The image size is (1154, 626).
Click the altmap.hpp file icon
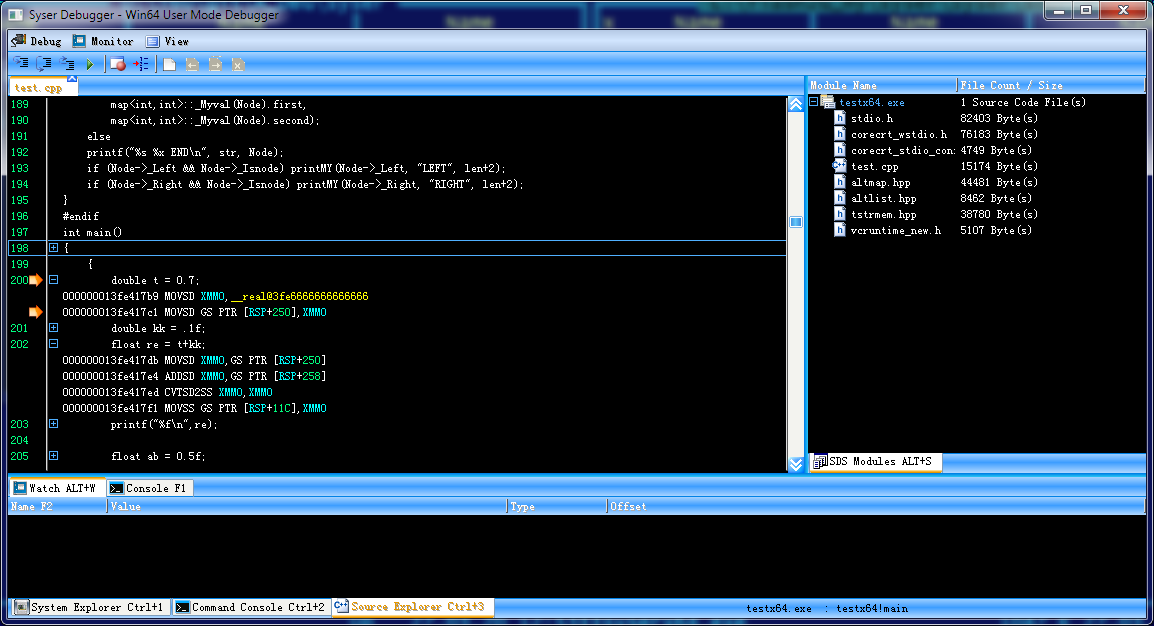click(840, 182)
